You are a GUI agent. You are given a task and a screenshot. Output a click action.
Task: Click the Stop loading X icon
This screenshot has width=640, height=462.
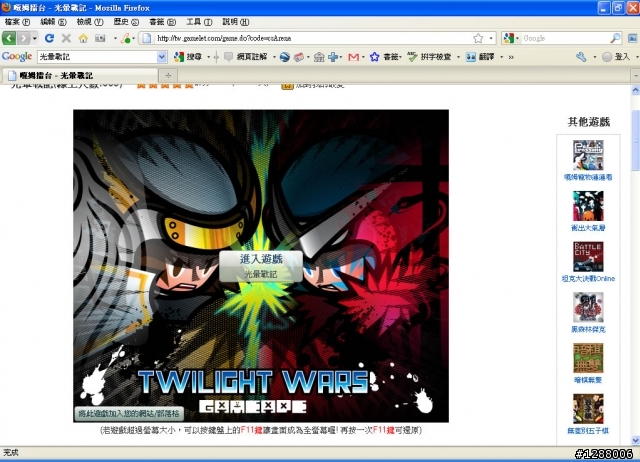66,38
